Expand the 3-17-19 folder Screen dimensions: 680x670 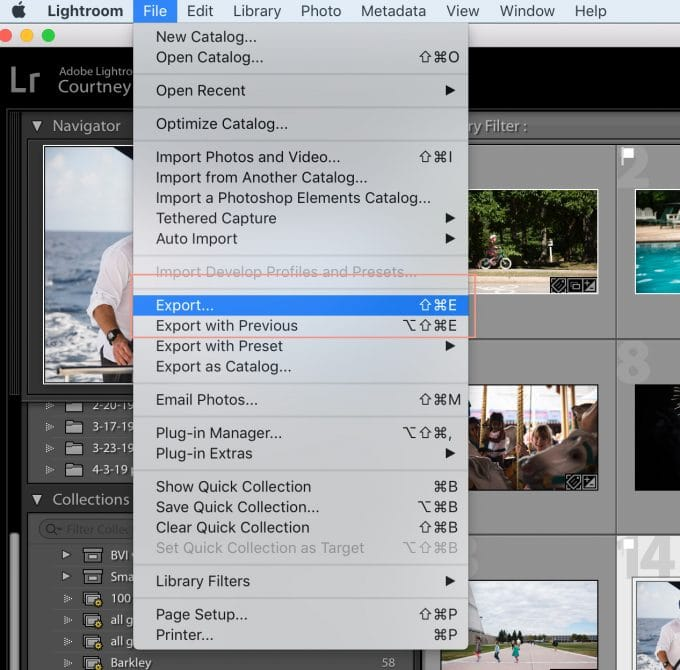point(49,427)
